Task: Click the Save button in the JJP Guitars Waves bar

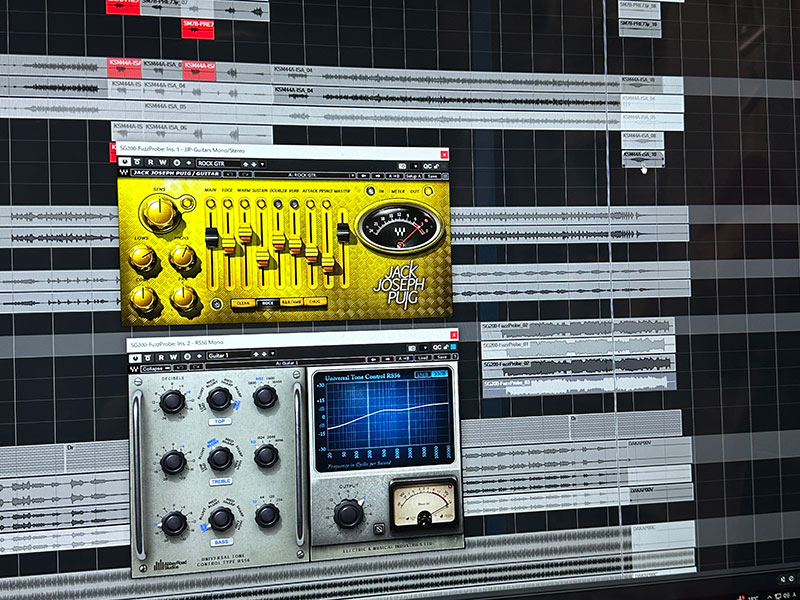Action: tap(433, 176)
